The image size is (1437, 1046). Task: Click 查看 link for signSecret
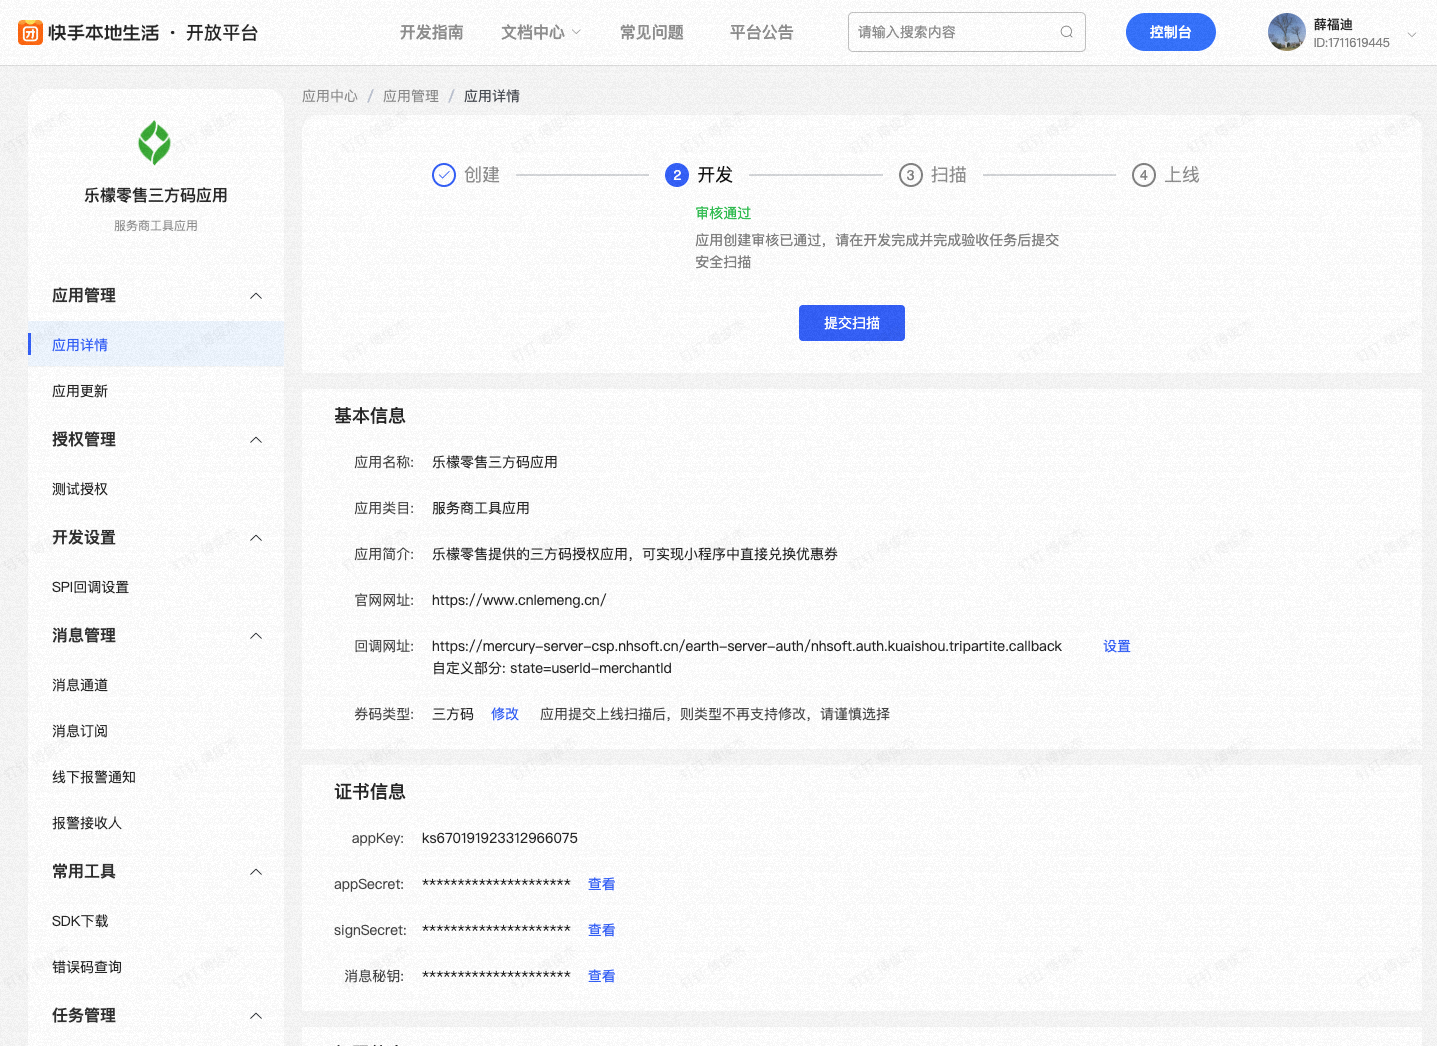pos(602,930)
